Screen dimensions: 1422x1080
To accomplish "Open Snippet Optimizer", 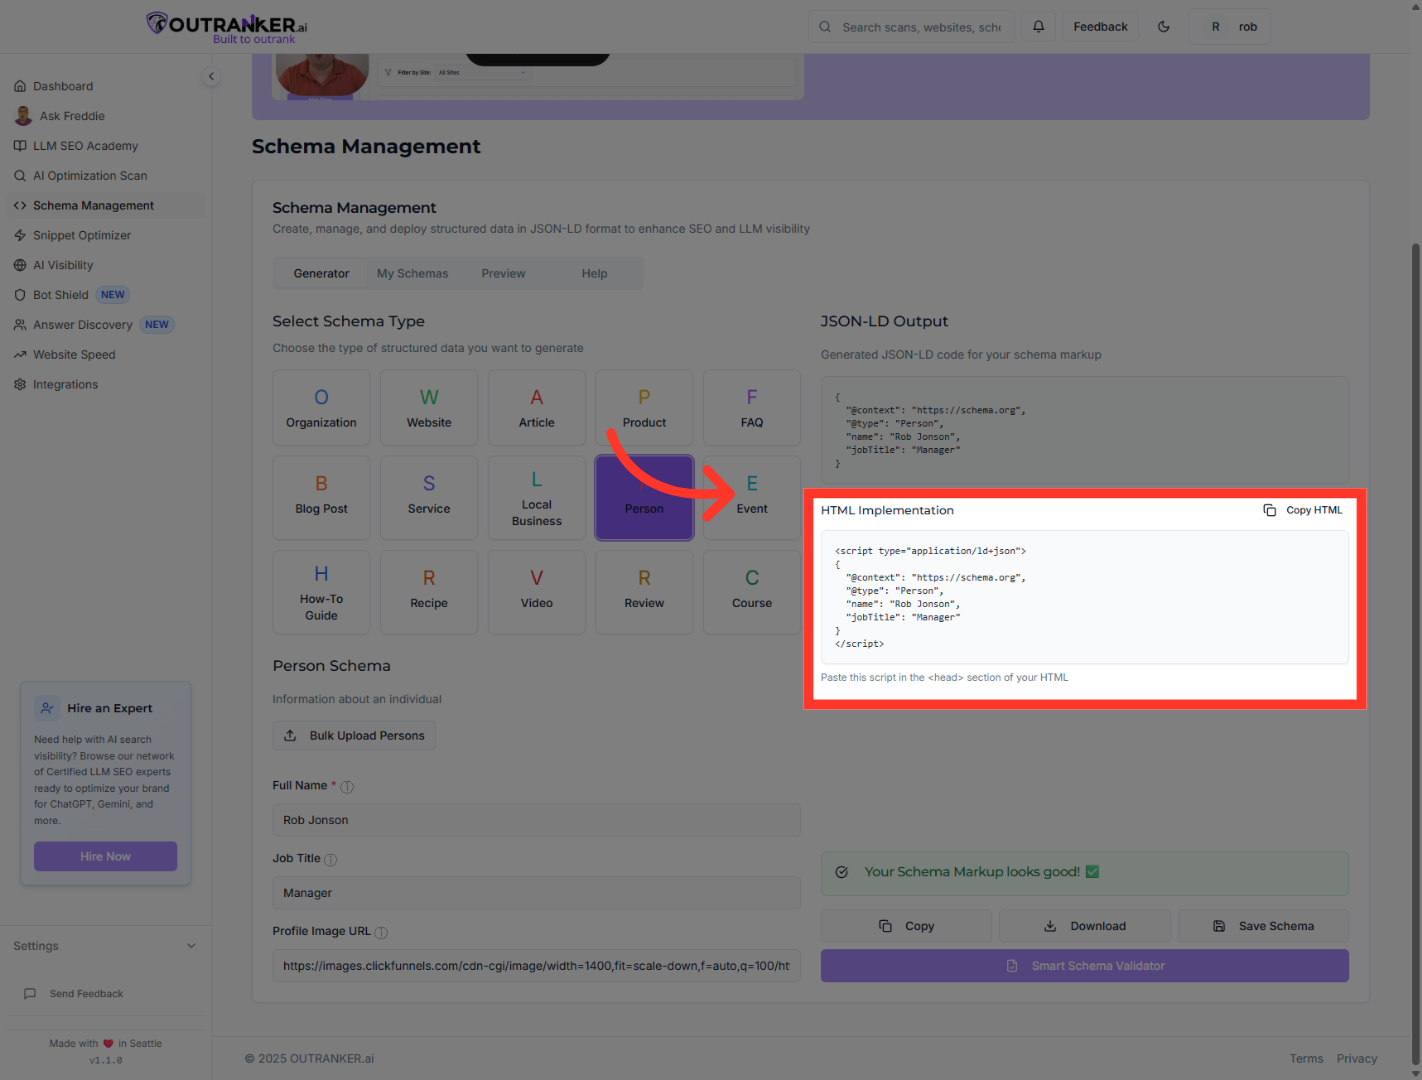I will tap(105, 236).
